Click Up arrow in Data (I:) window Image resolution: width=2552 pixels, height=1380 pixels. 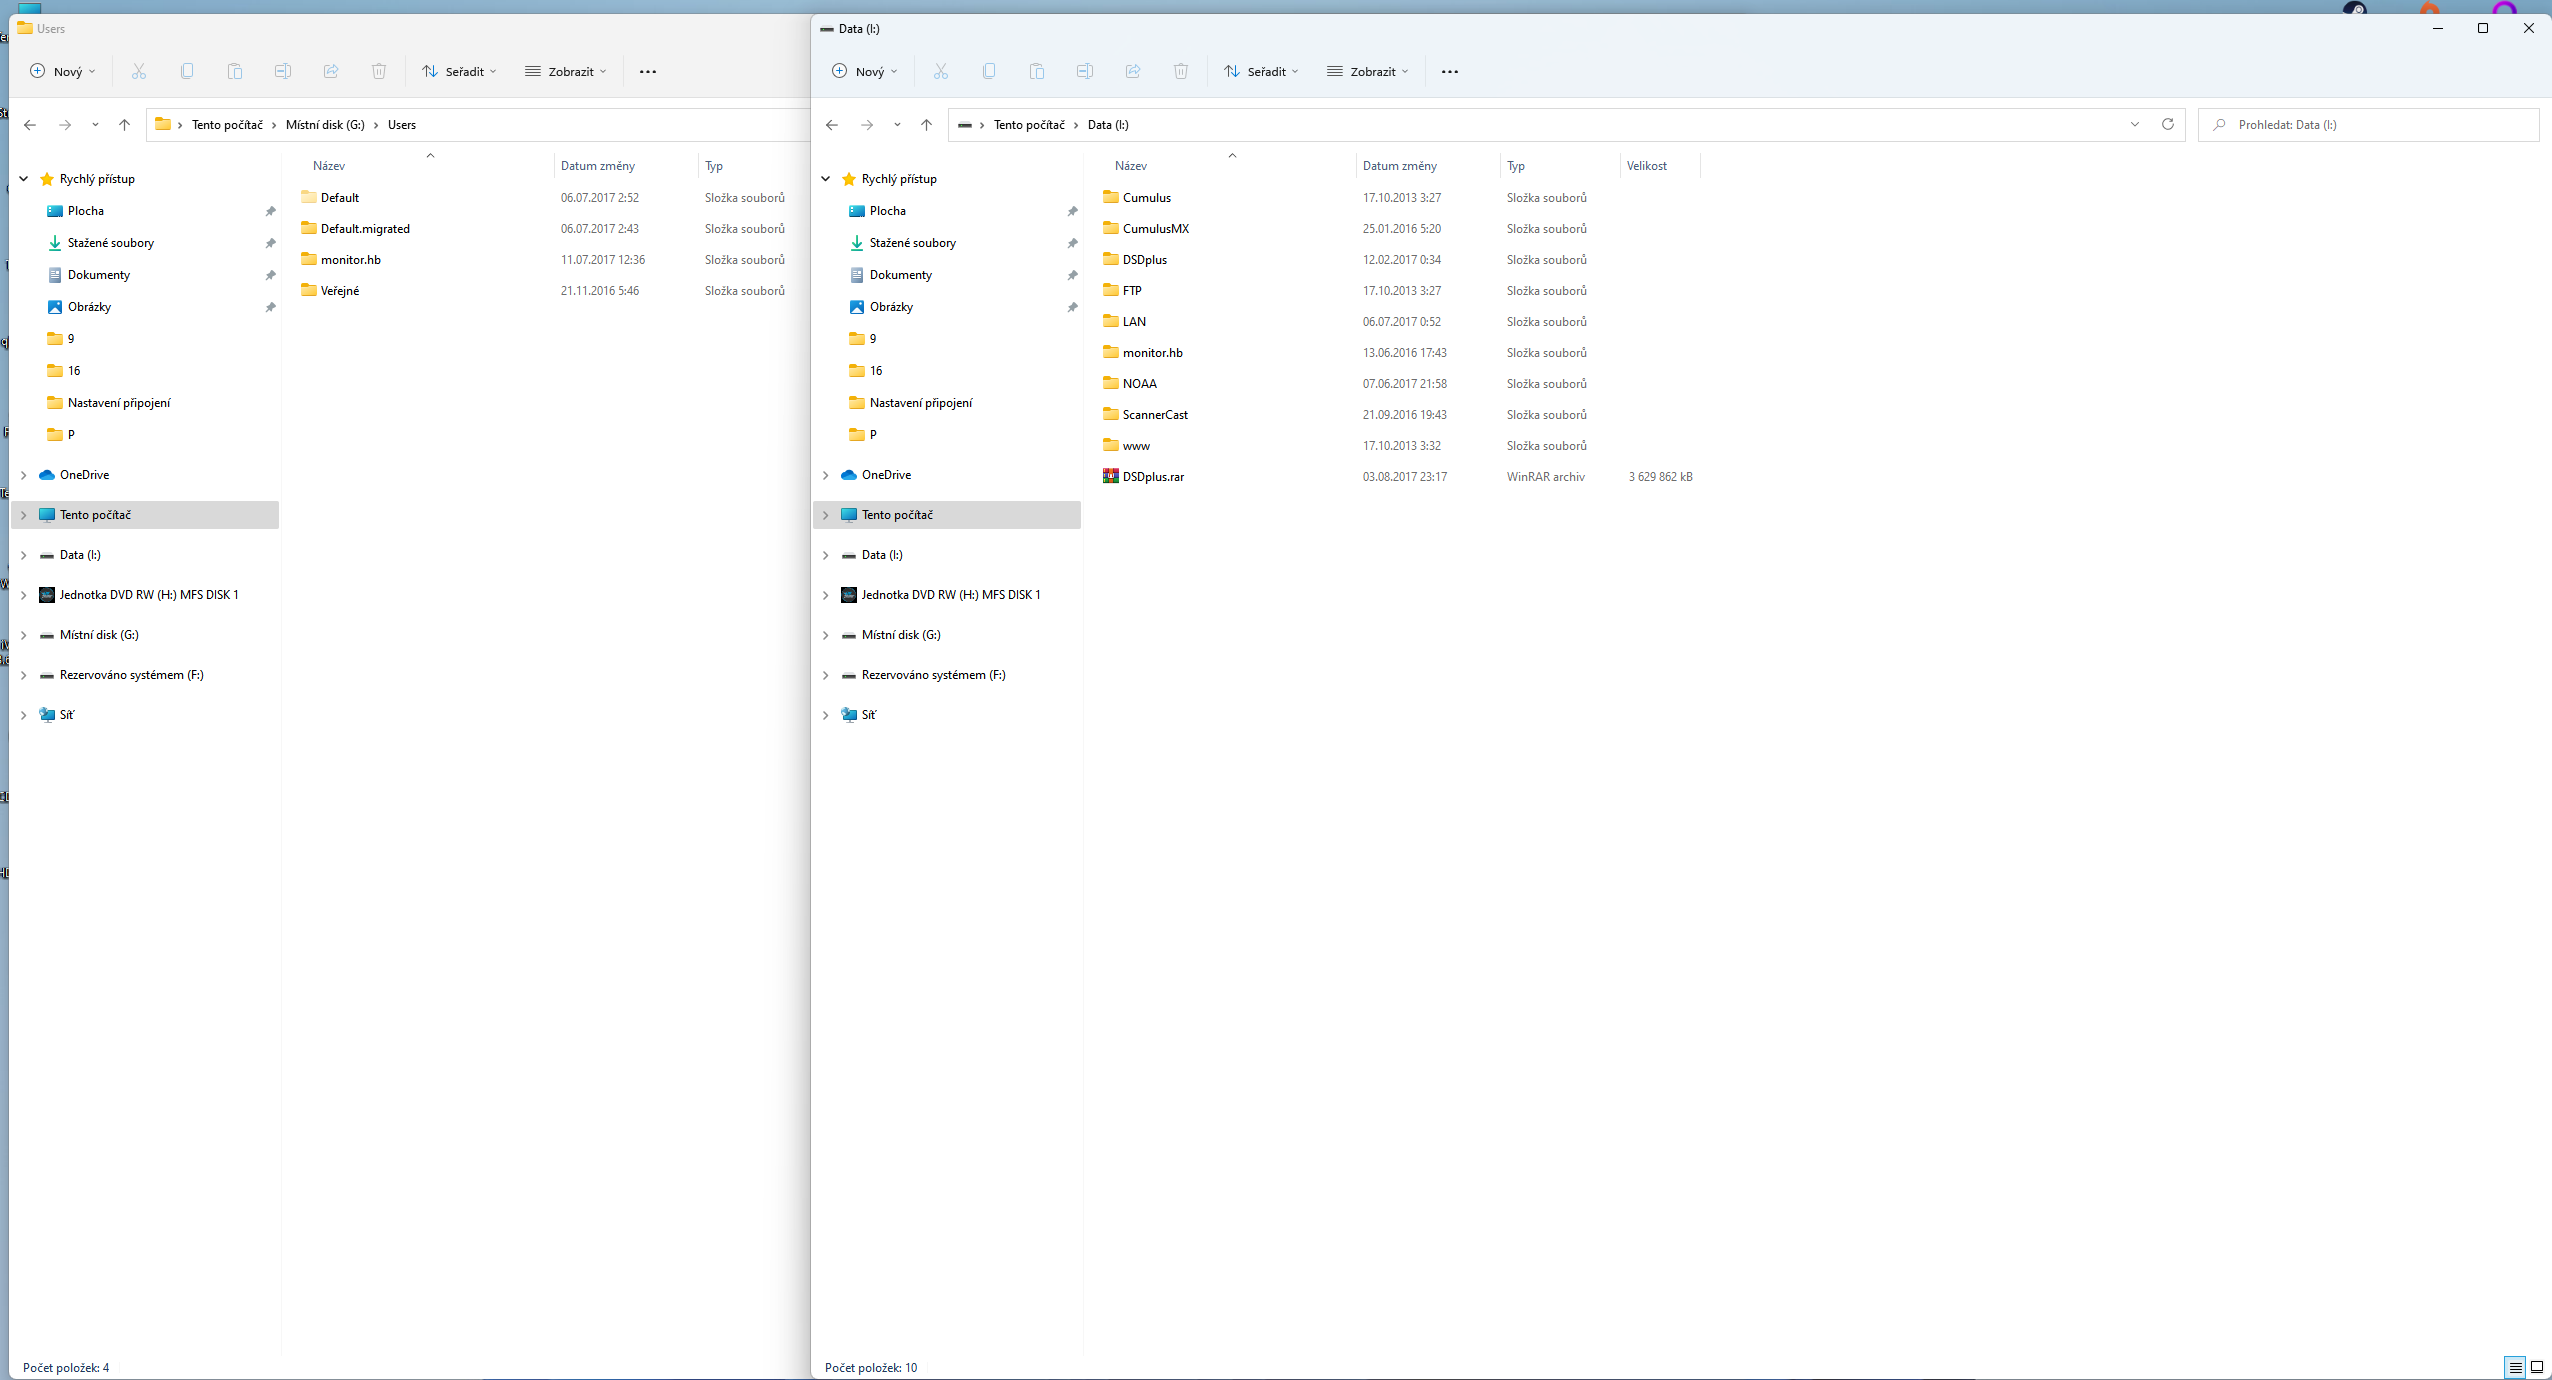tap(926, 125)
